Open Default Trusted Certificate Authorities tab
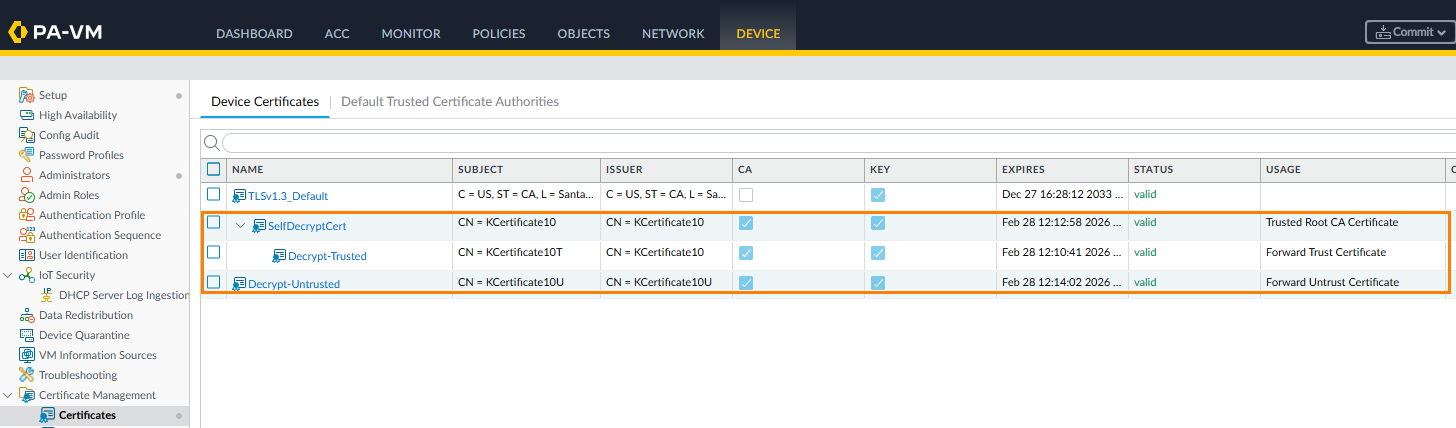The image size is (1456, 428). point(450,101)
